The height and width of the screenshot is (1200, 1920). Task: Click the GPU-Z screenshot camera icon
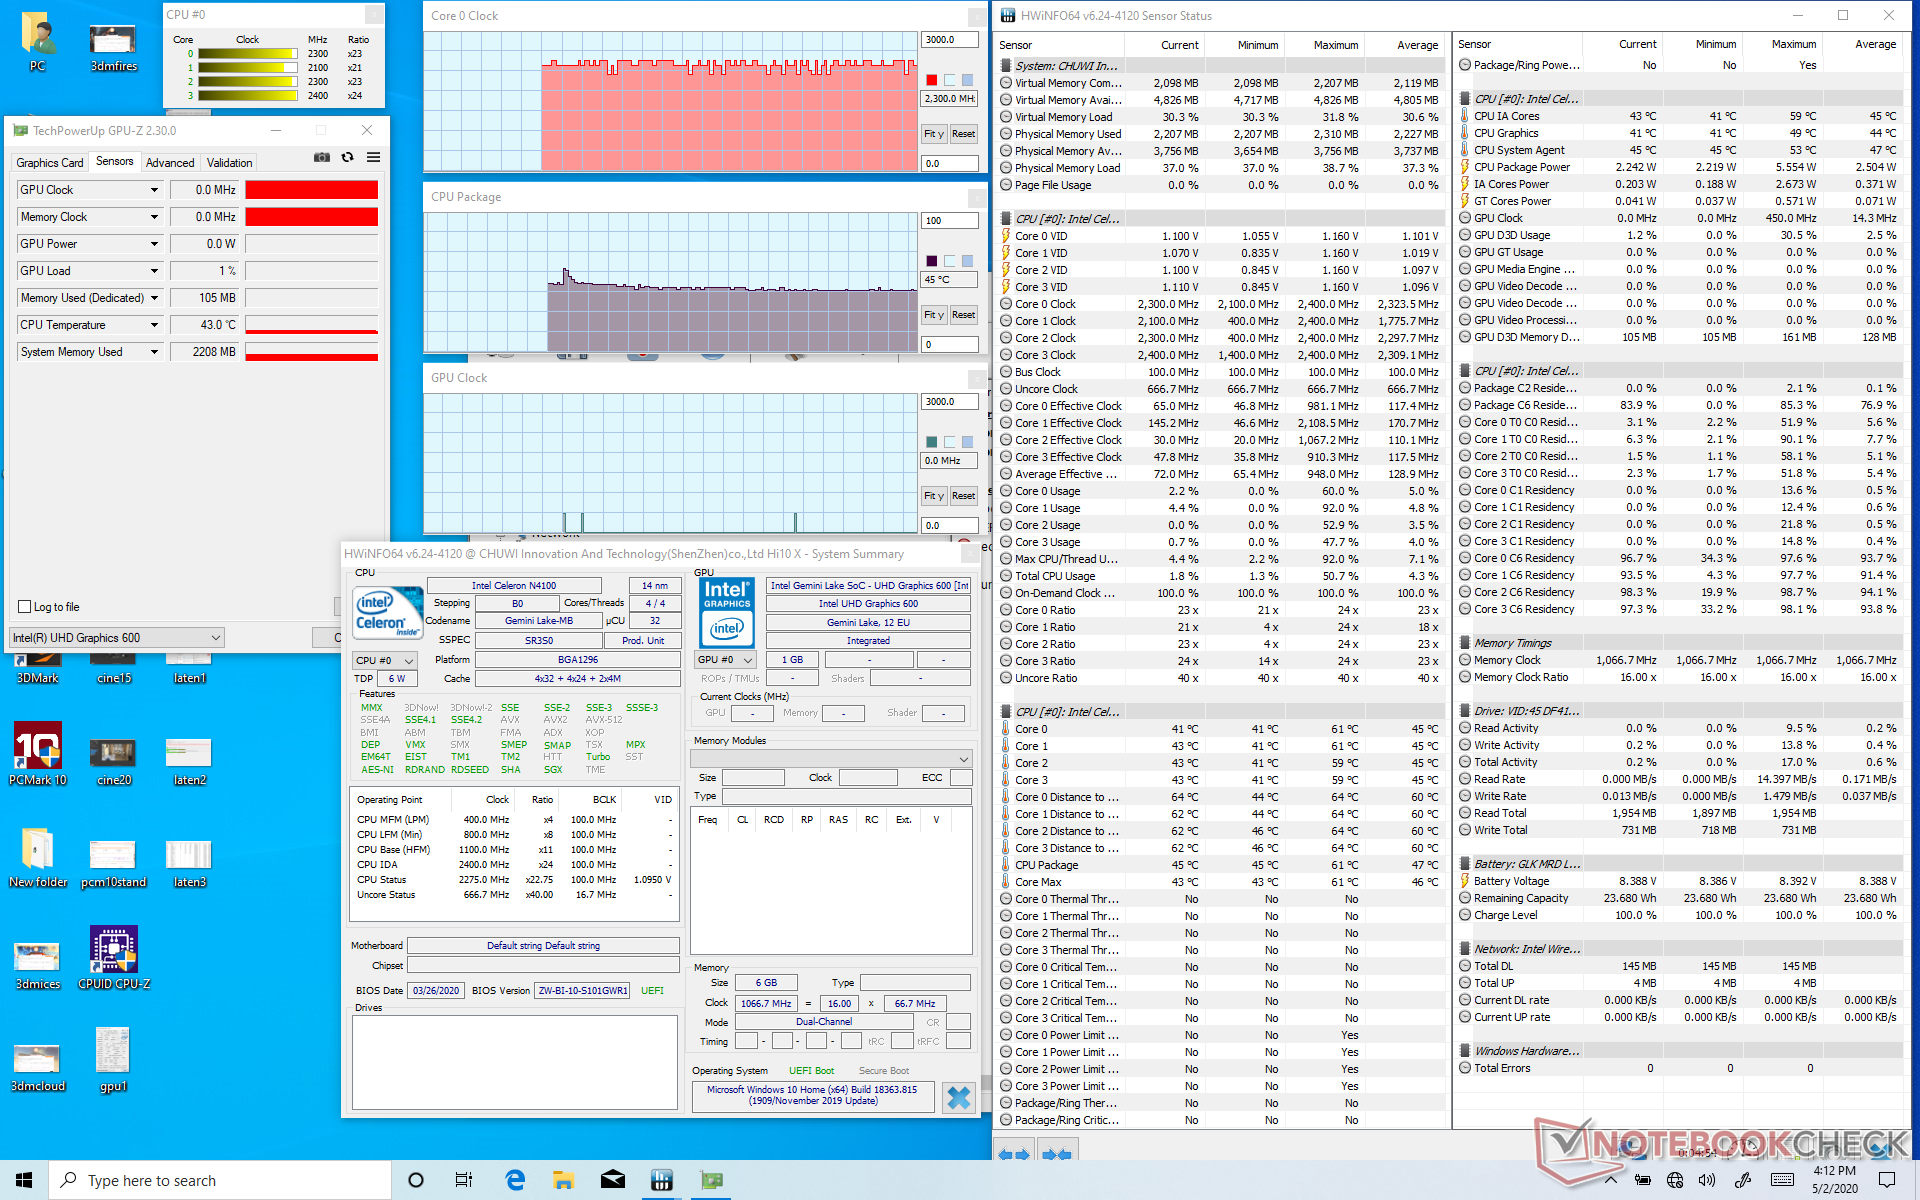click(321, 157)
